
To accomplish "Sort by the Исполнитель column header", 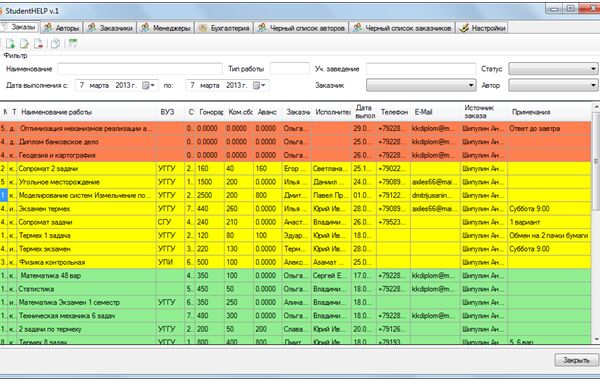I will pos(332,112).
